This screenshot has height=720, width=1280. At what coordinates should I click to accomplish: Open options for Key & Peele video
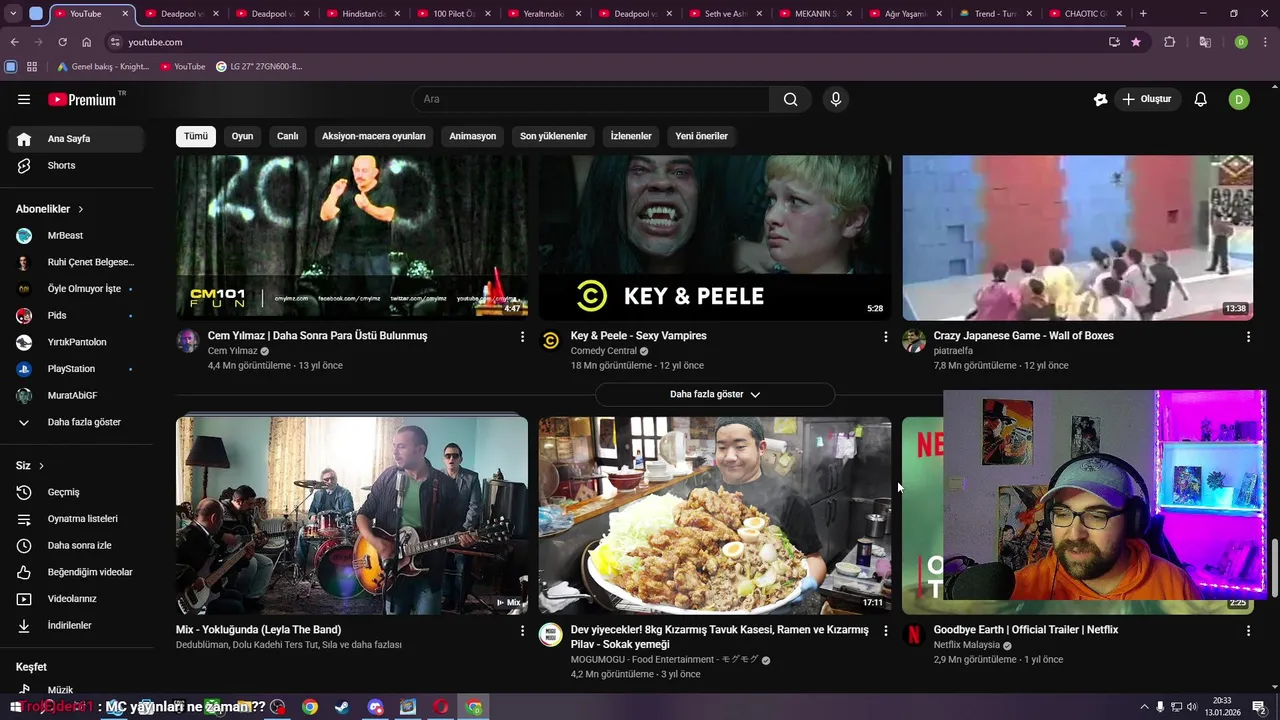pyautogui.click(x=885, y=337)
